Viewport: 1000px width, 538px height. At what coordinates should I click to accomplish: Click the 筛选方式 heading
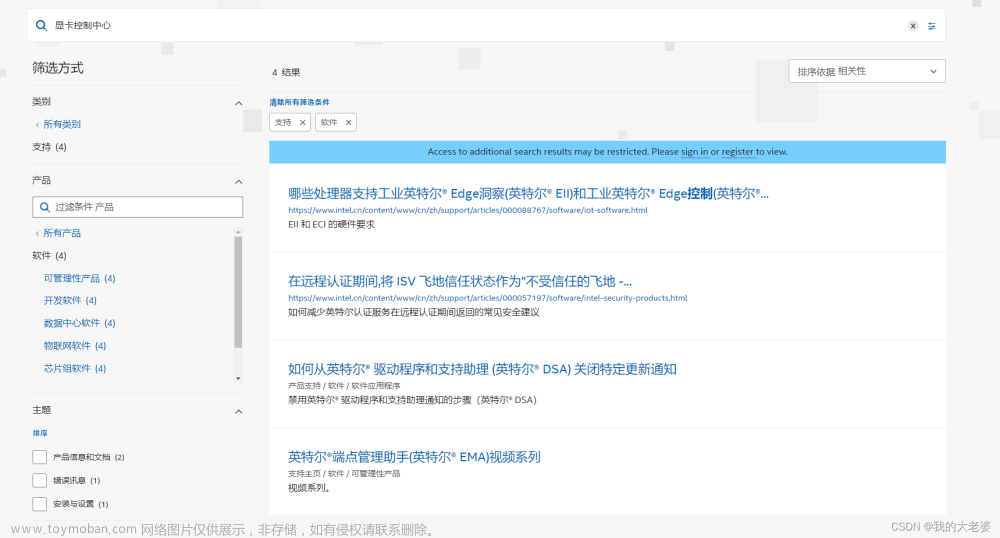click(x=58, y=68)
